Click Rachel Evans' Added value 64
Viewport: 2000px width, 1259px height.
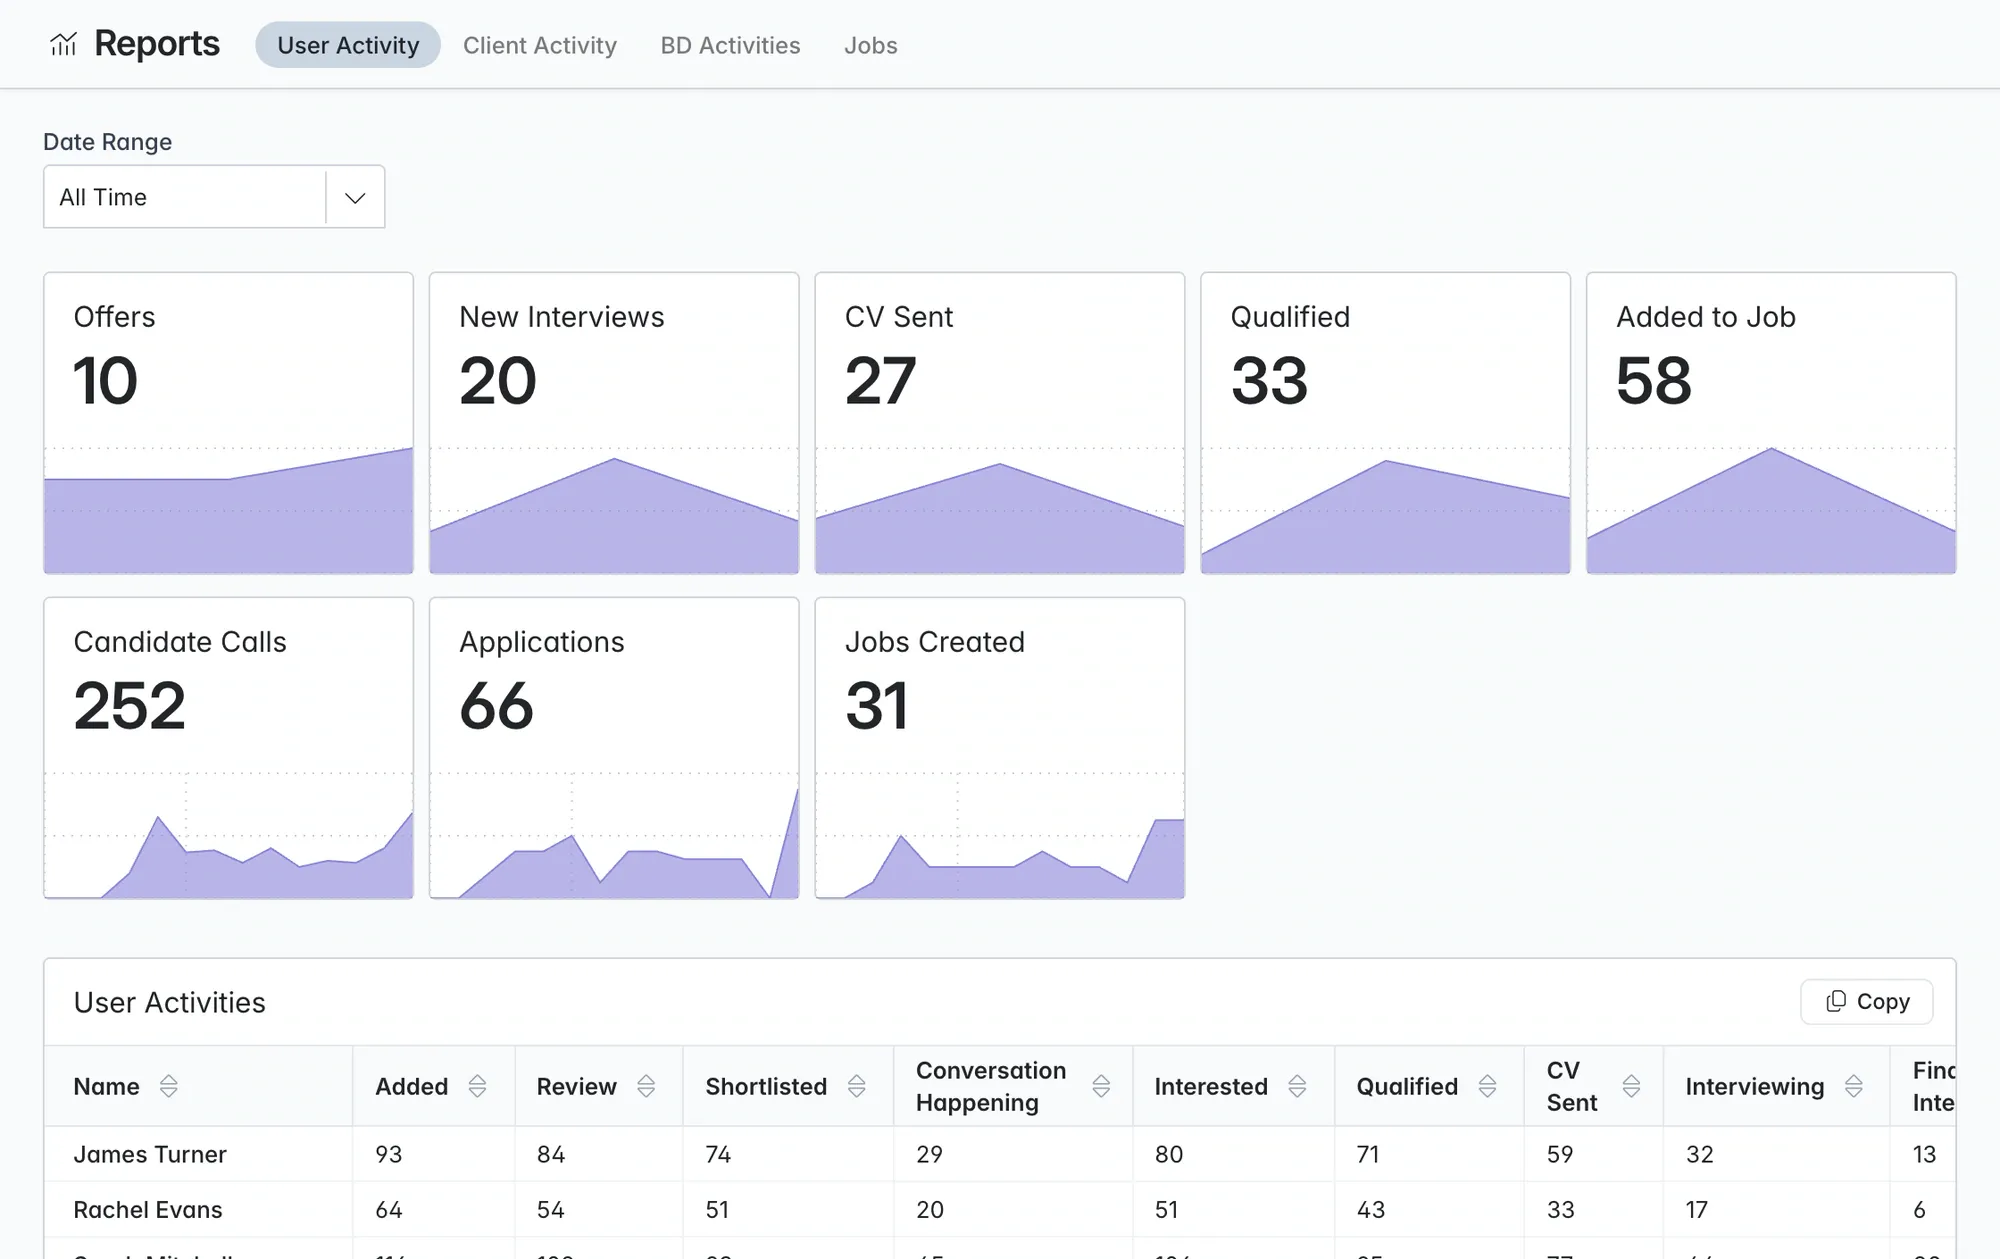[x=389, y=1209]
